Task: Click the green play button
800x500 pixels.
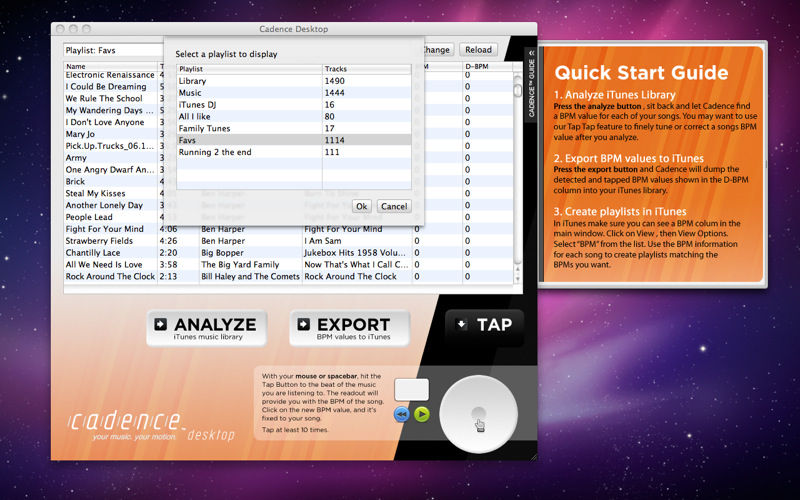Action: [421, 414]
